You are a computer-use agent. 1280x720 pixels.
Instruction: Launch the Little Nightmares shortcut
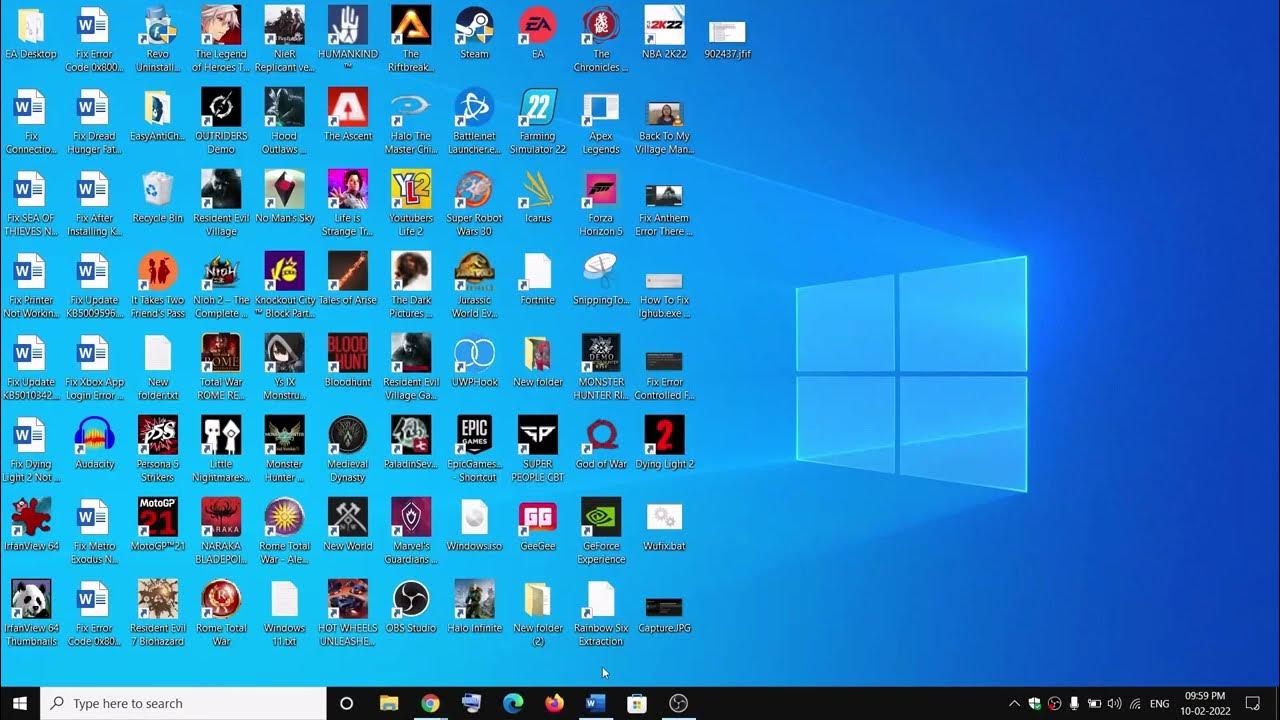[x=221, y=449]
